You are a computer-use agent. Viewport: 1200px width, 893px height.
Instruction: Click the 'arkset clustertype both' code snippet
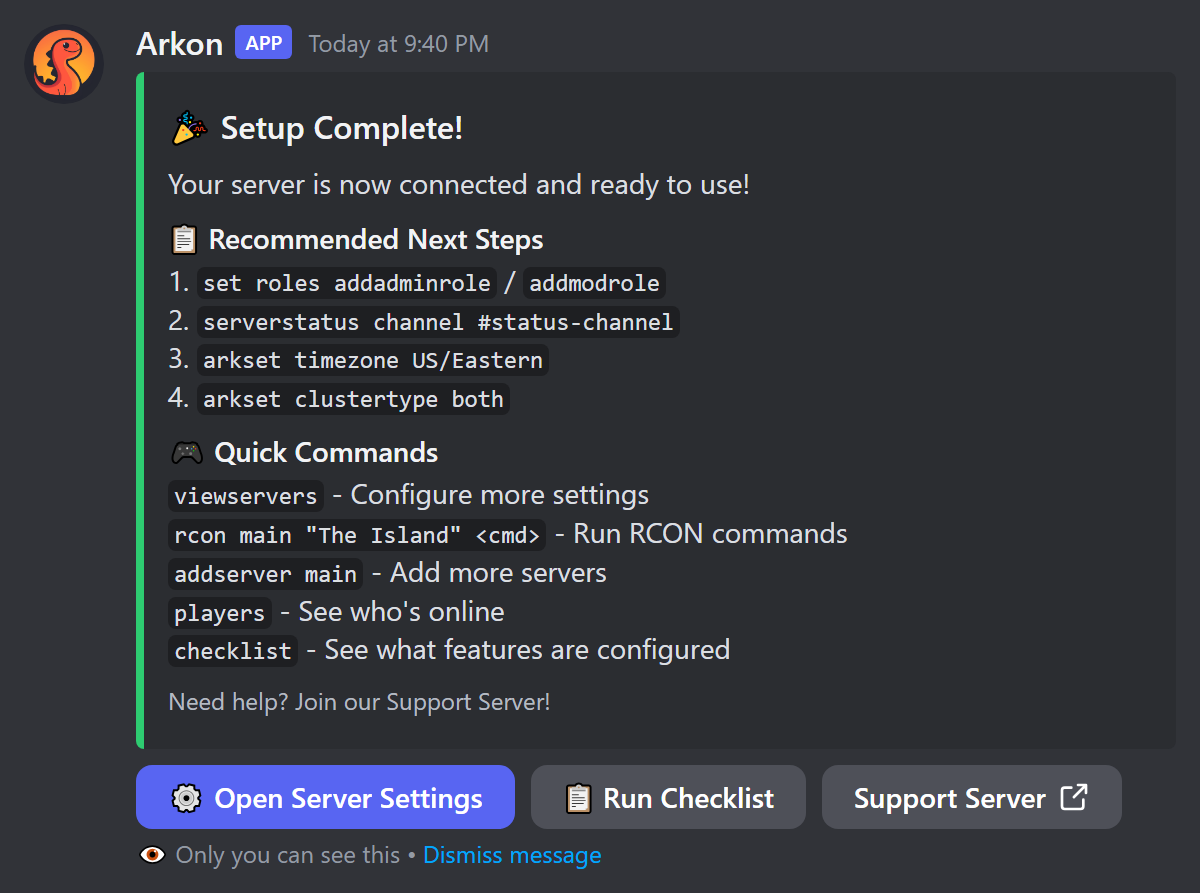tap(353, 399)
